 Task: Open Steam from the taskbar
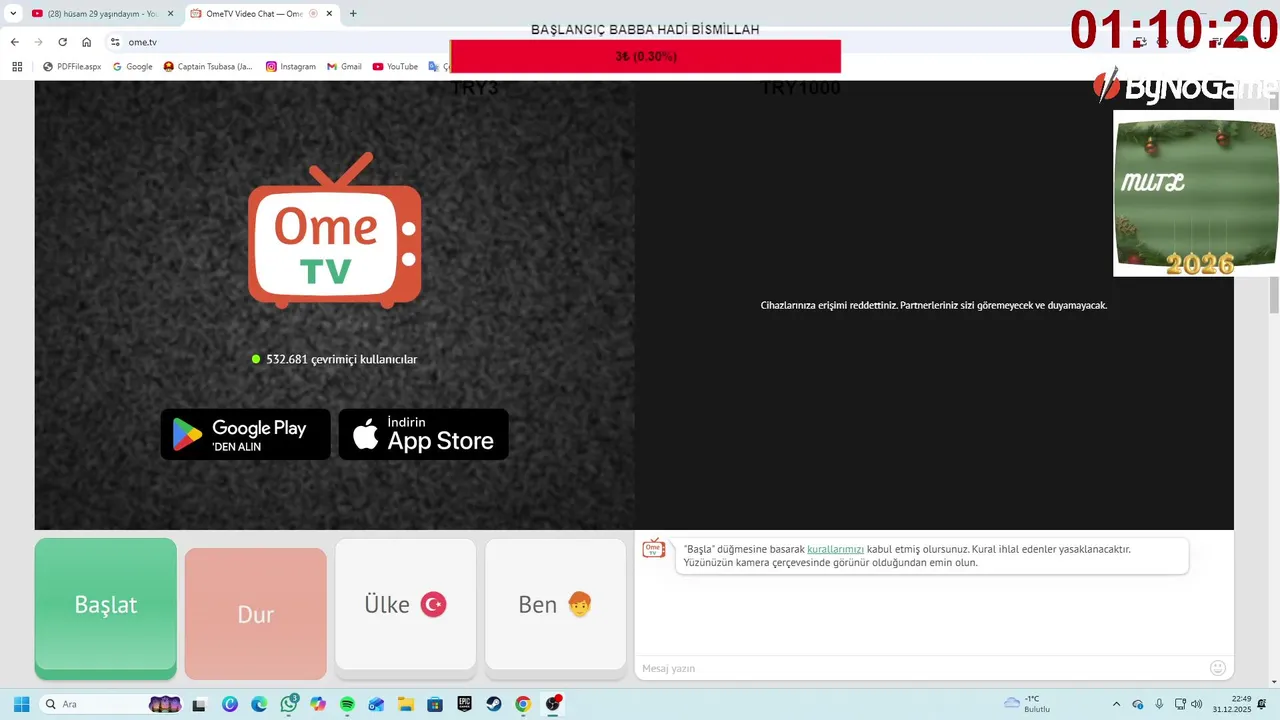click(494, 704)
